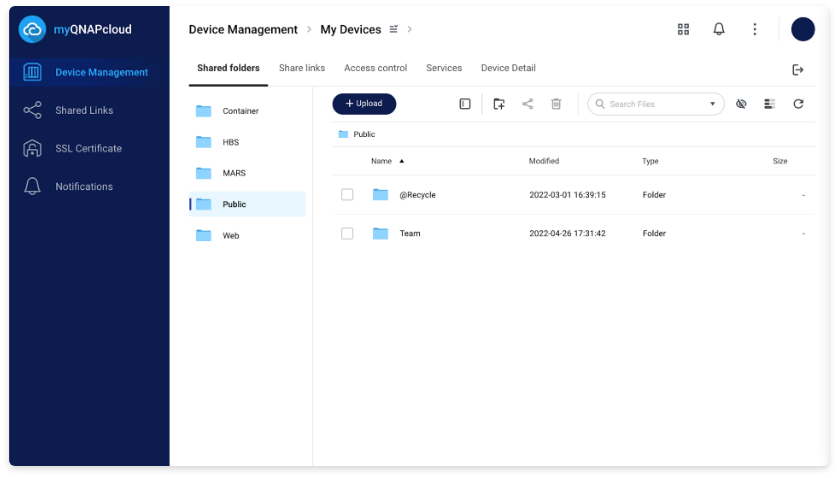Viewport: 838px width, 478px height.
Task: Toggle hidden files eye icon
Action: (741, 104)
